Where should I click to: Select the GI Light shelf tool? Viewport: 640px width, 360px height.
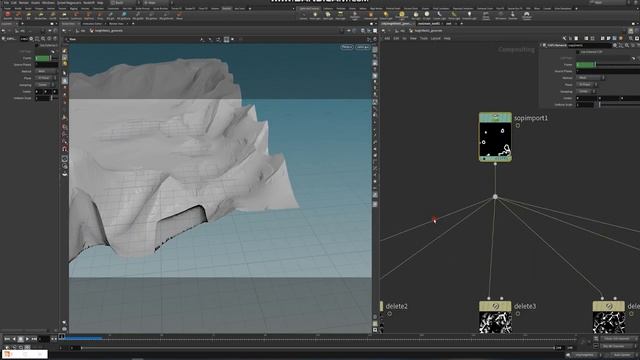427,16
